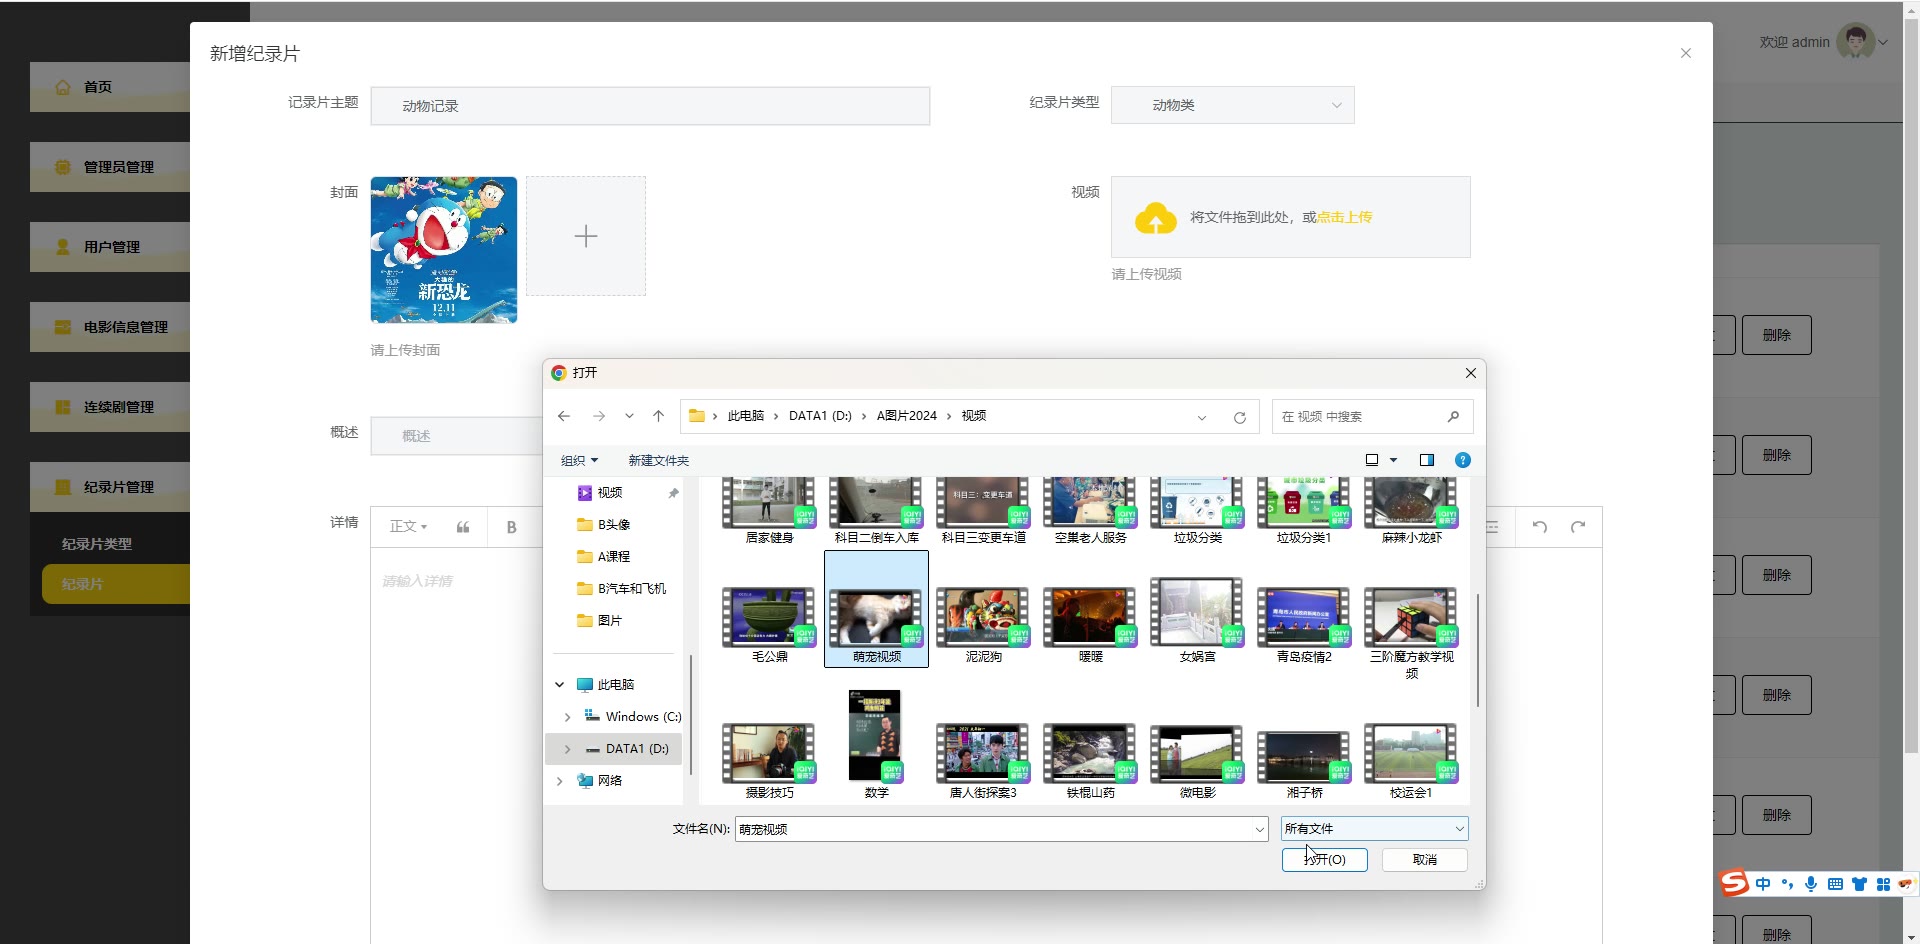Screen dimensions: 1920x944
Task: Click the quote block icon in editor
Action: coord(463,527)
